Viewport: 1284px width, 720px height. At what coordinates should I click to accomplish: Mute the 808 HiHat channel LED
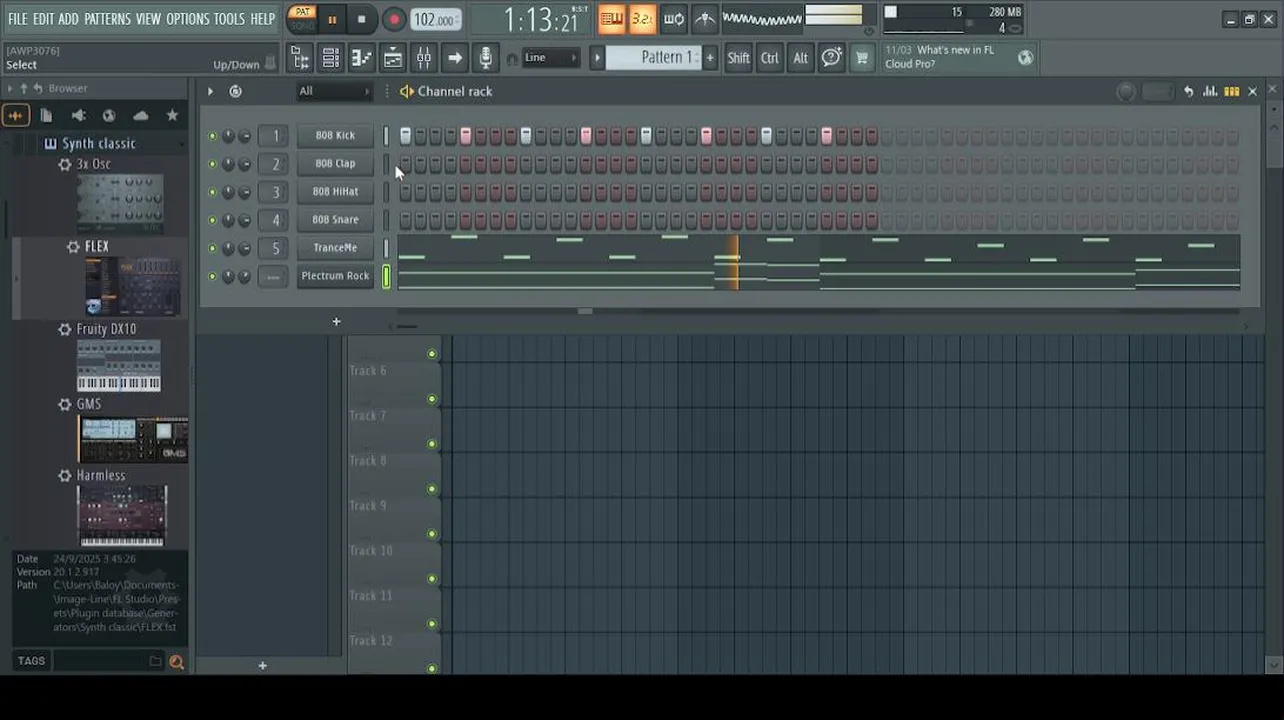(x=212, y=191)
